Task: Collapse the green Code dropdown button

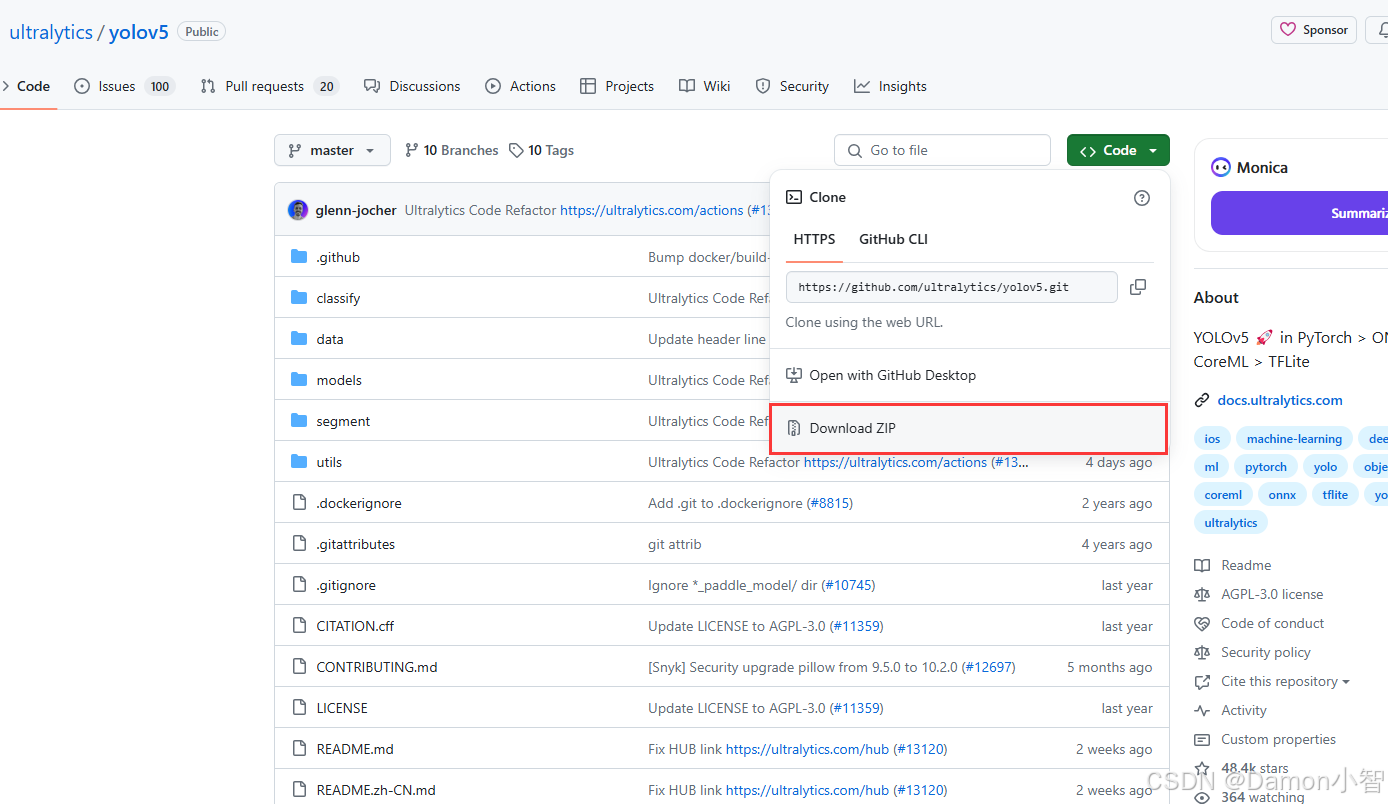Action: tap(1118, 150)
